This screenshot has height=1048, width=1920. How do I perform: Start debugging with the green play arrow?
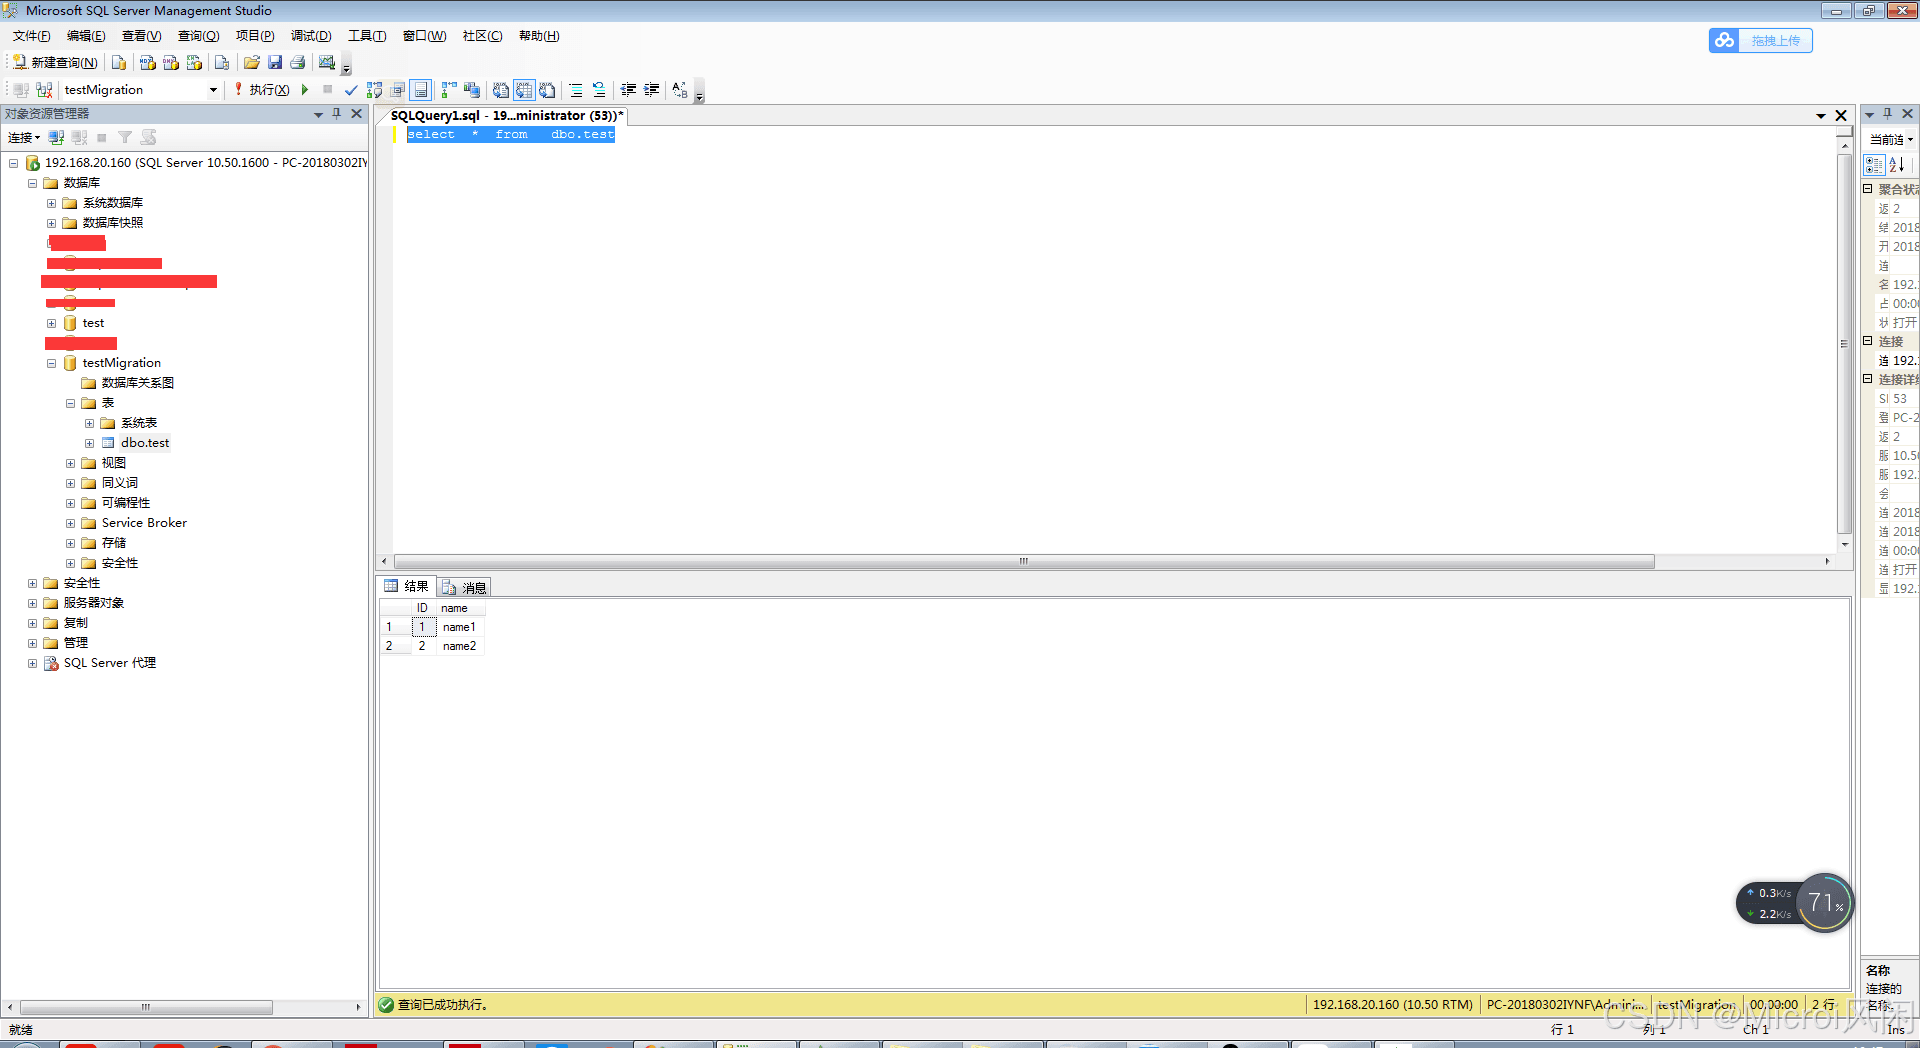(x=305, y=90)
